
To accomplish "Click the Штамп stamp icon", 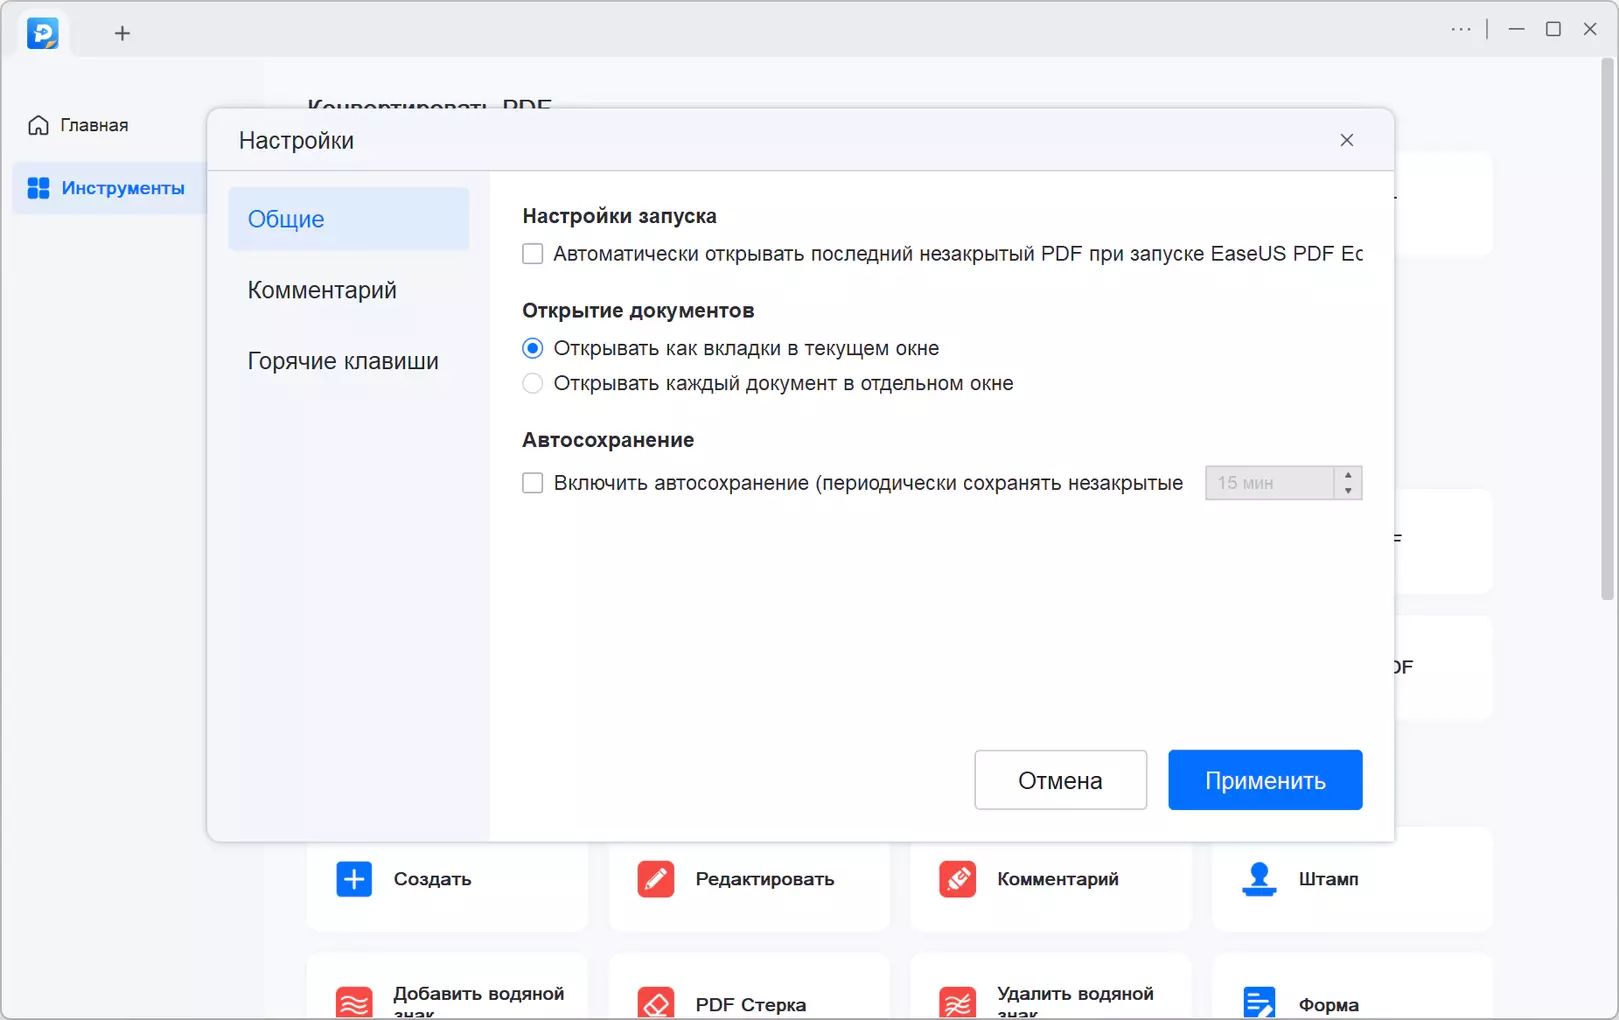I will coord(1259,879).
